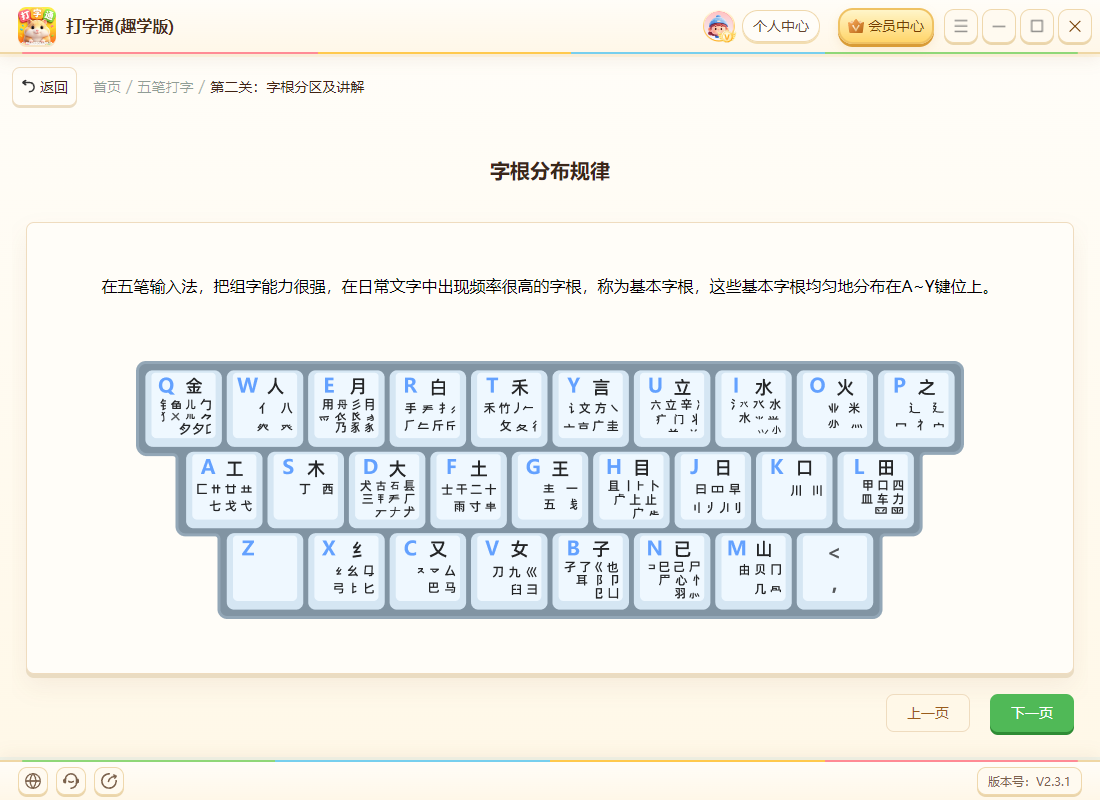Viewport: 1100px width, 800px height.
Task: Click the G 王 key
Action: 550,489
